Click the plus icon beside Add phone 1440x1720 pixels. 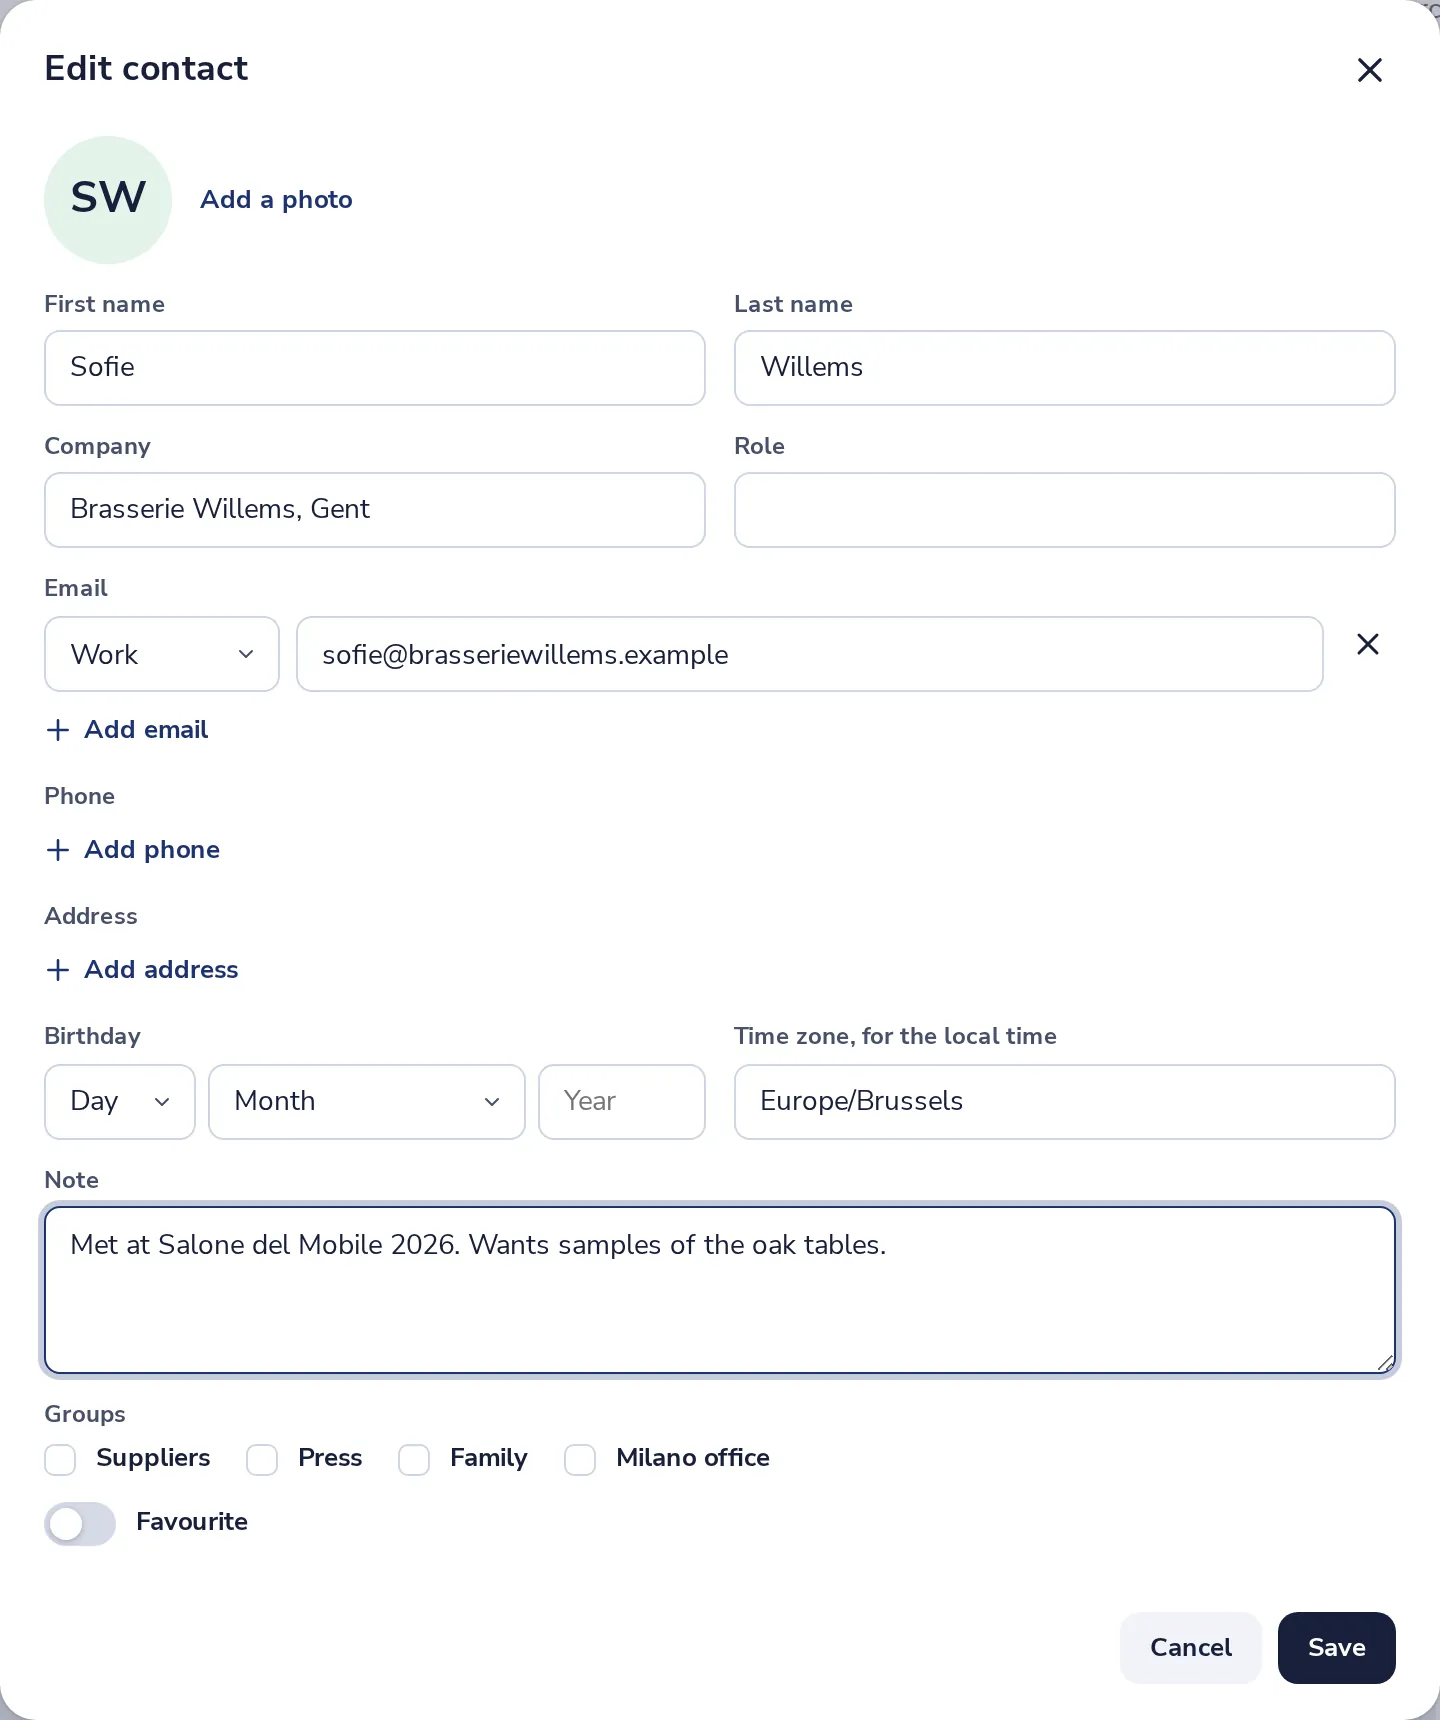click(x=58, y=850)
